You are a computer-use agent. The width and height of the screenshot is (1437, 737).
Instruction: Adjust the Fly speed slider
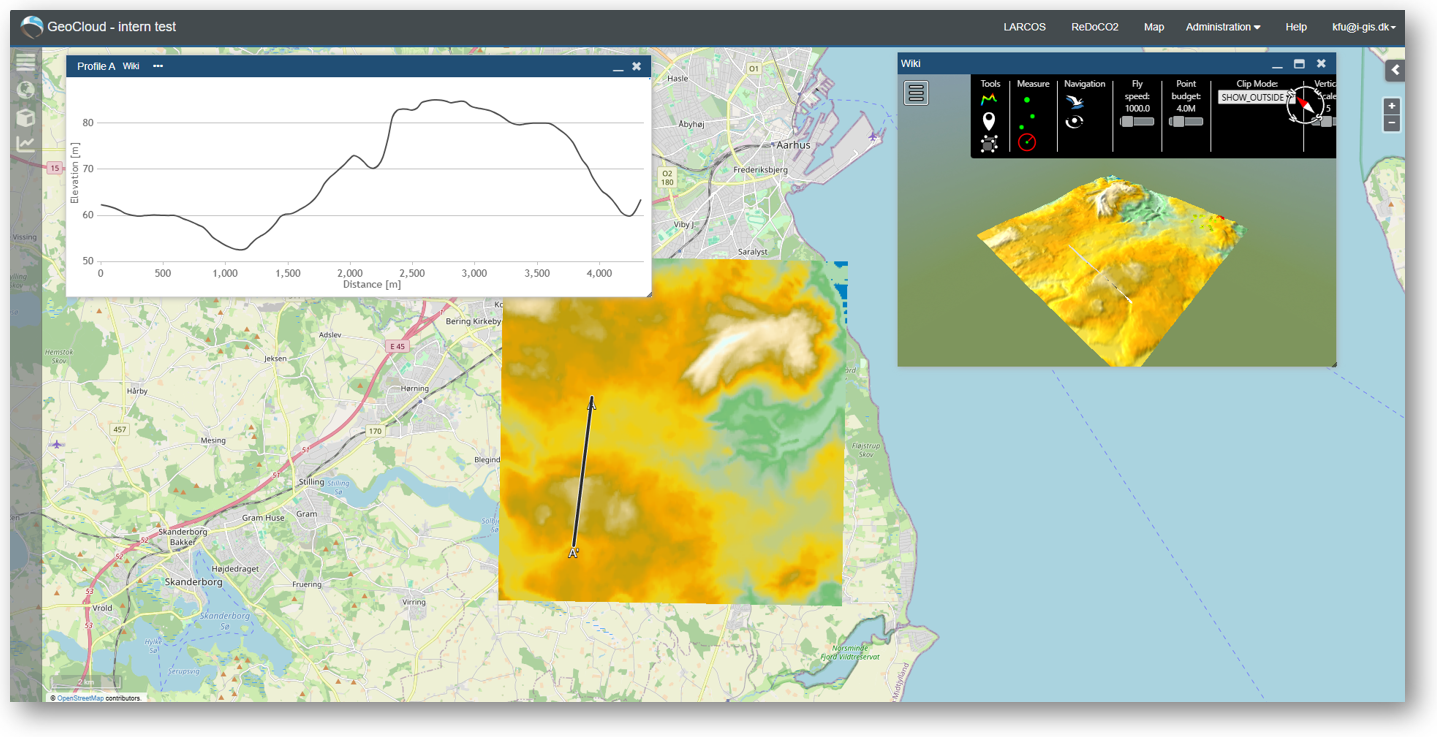(1137, 121)
